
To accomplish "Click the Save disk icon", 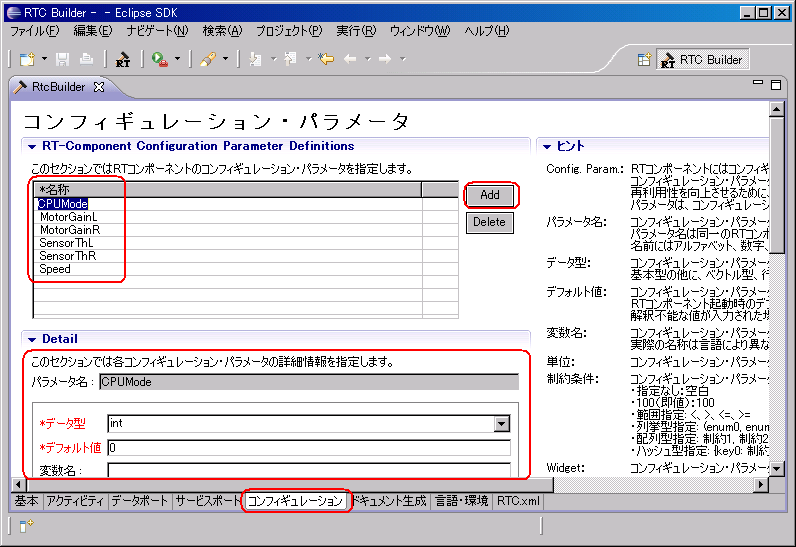I will tap(62, 59).
